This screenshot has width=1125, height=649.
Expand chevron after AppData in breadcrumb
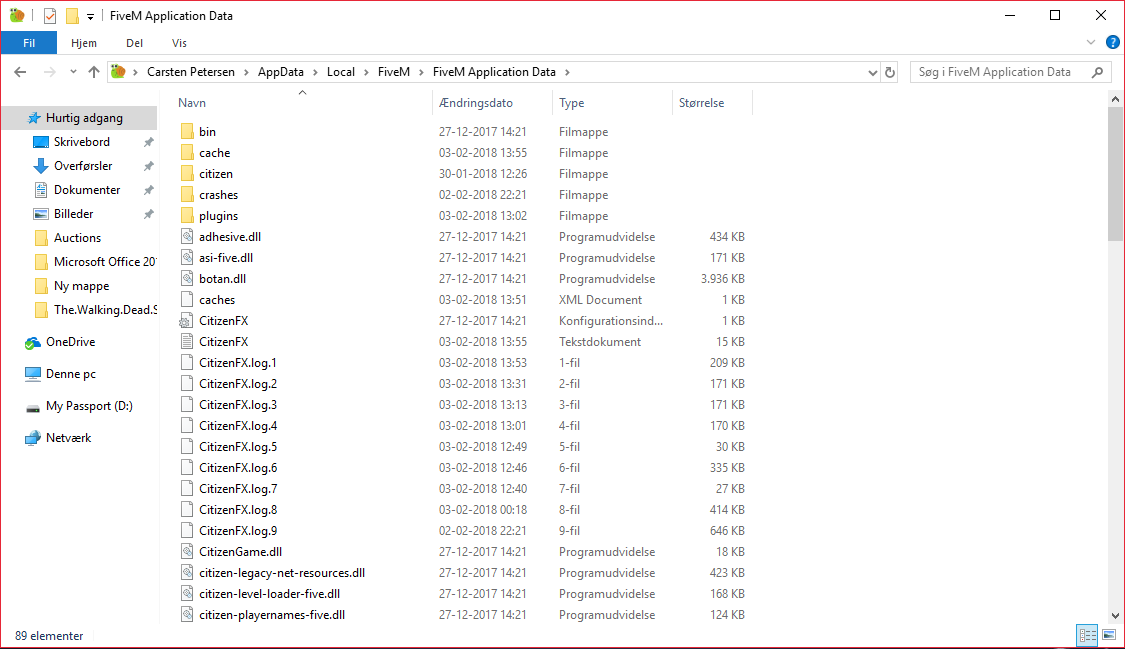coord(315,72)
